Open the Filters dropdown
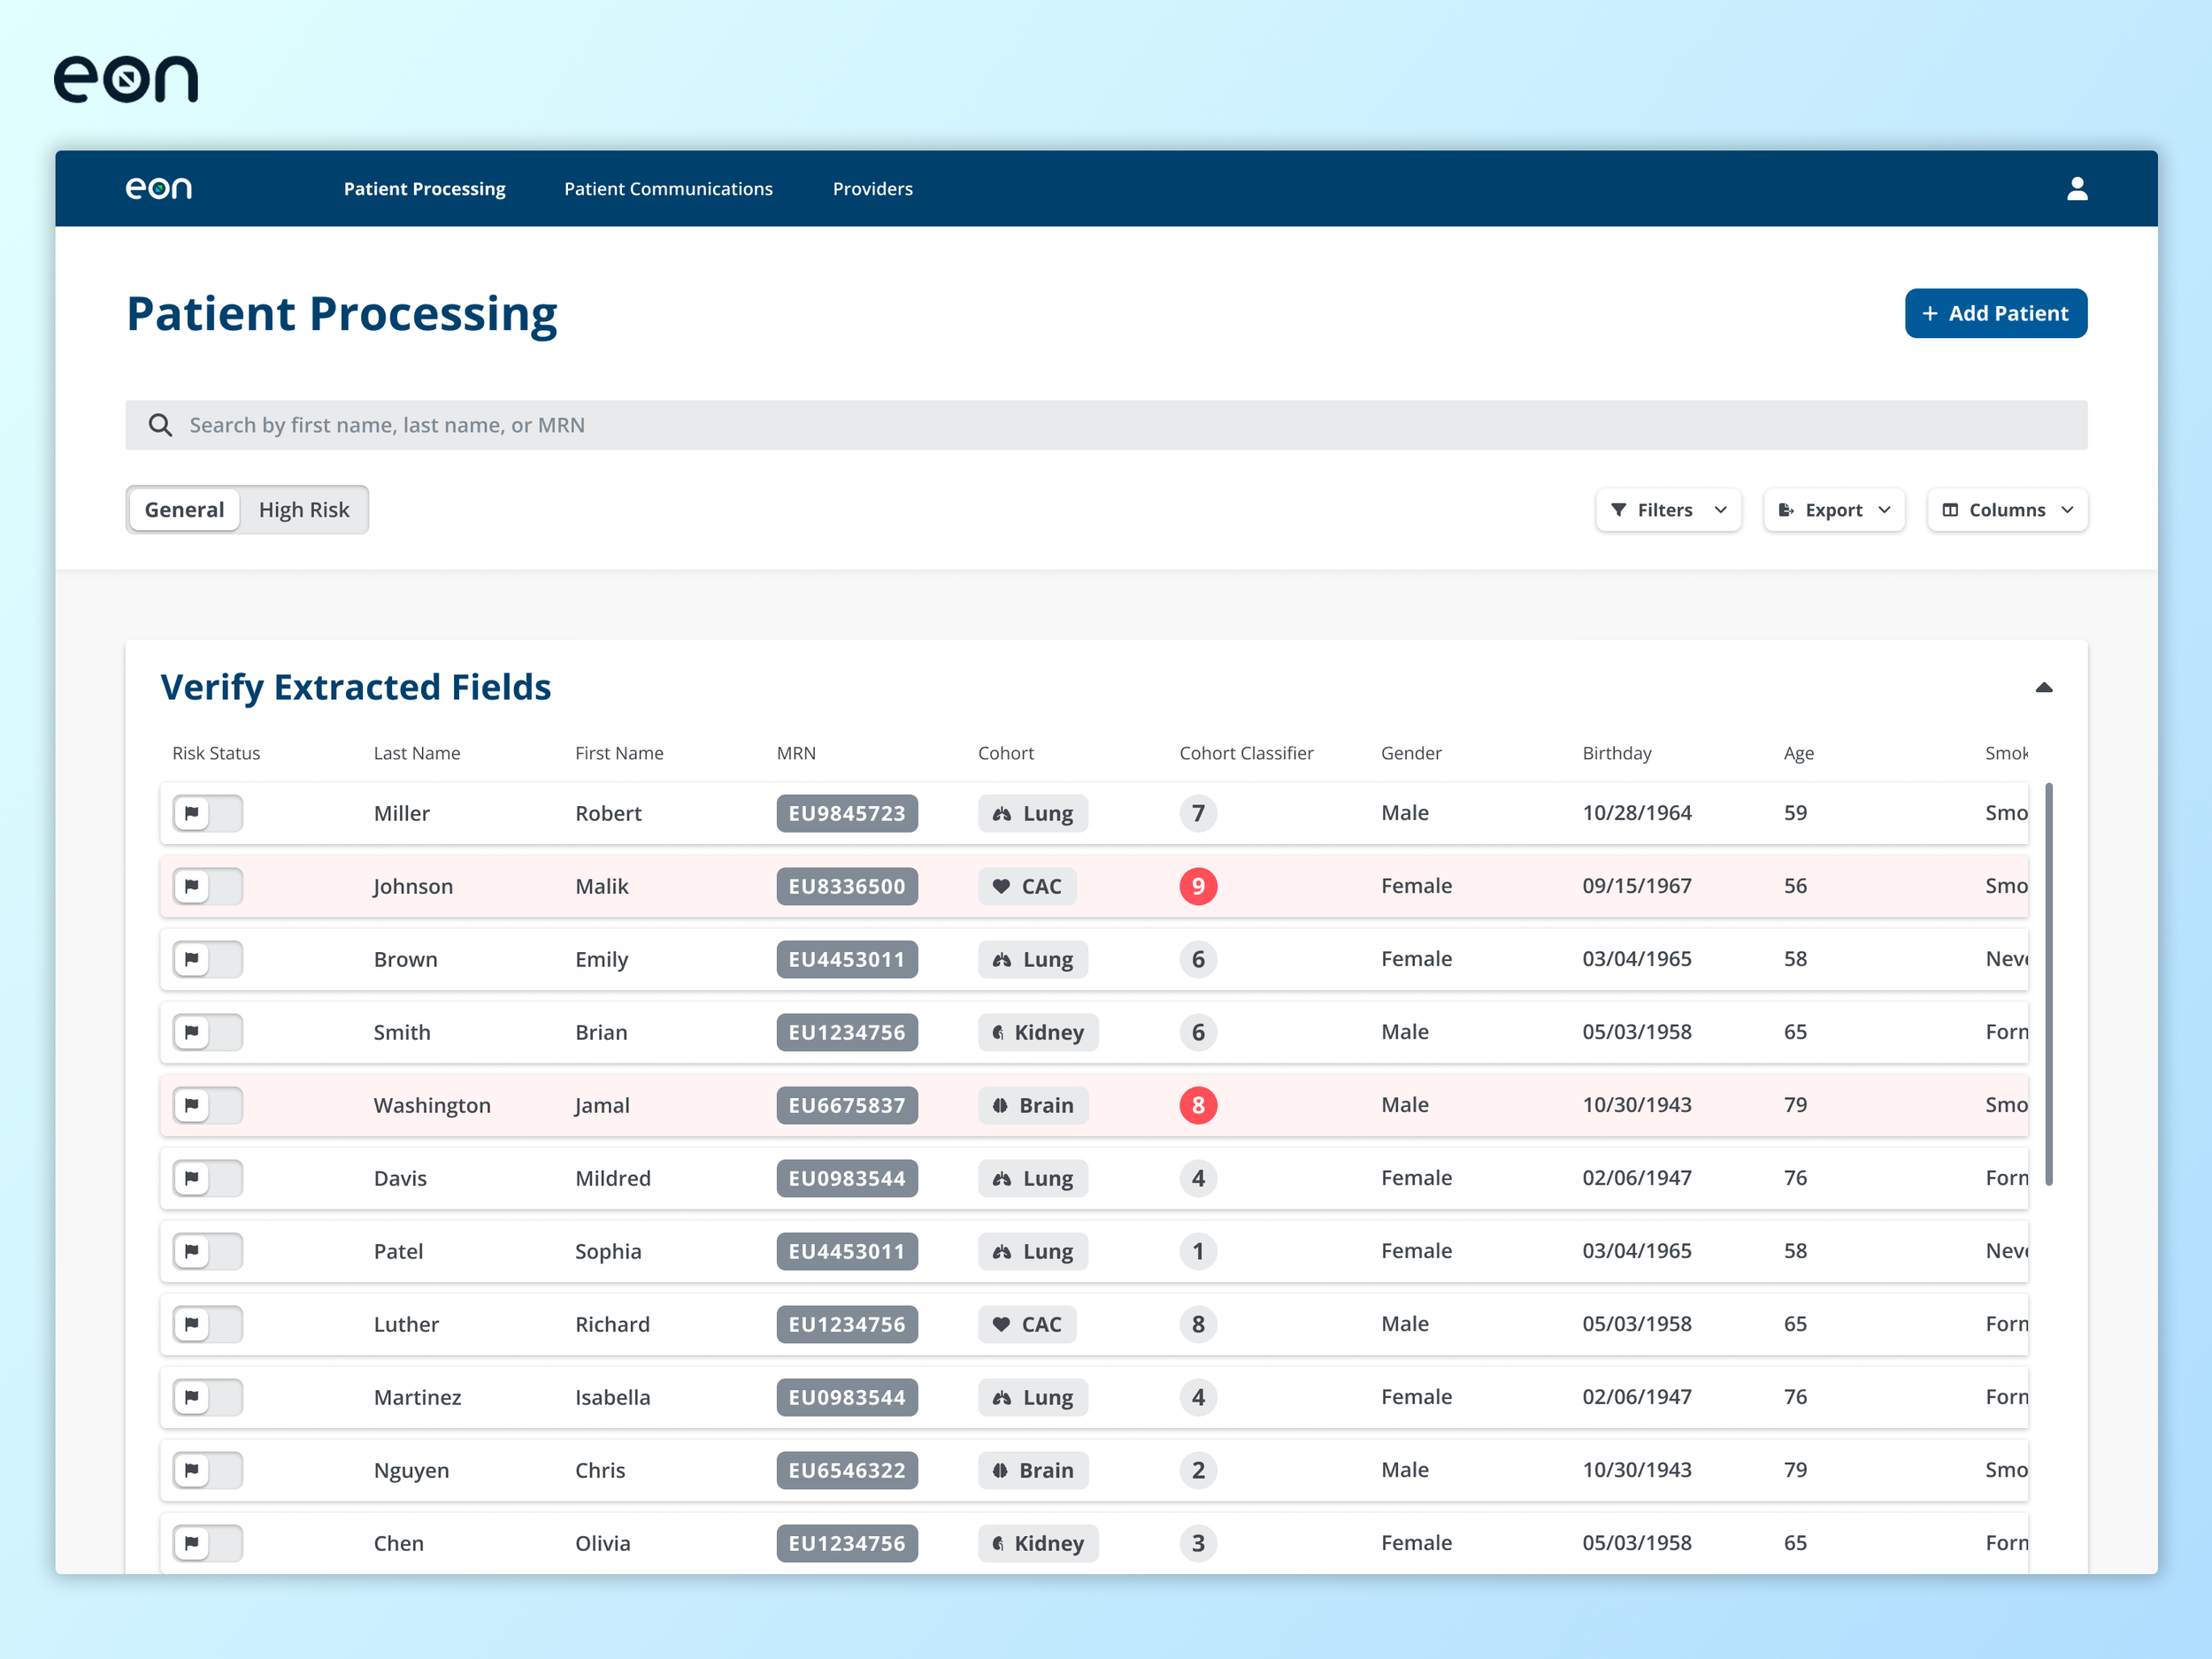The height and width of the screenshot is (1659, 2212). point(1667,510)
